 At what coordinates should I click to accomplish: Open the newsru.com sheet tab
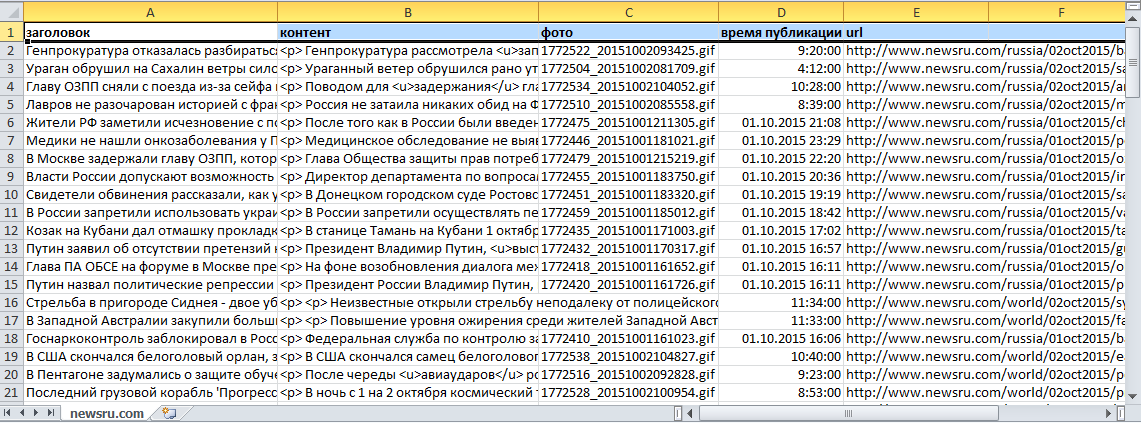[x=108, y=414]
